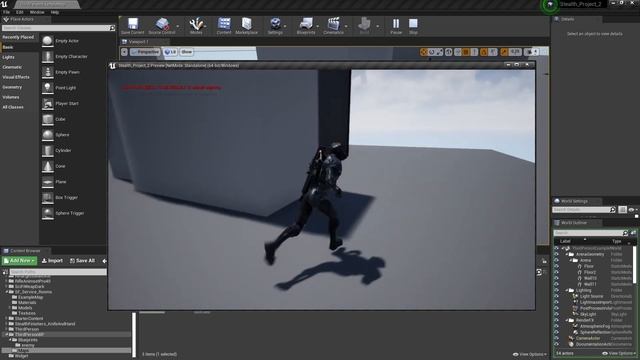Switch to the World Settings tab
Image resolution: width=640 pixels, height=360 pixels.
click(x=575, y=201)
